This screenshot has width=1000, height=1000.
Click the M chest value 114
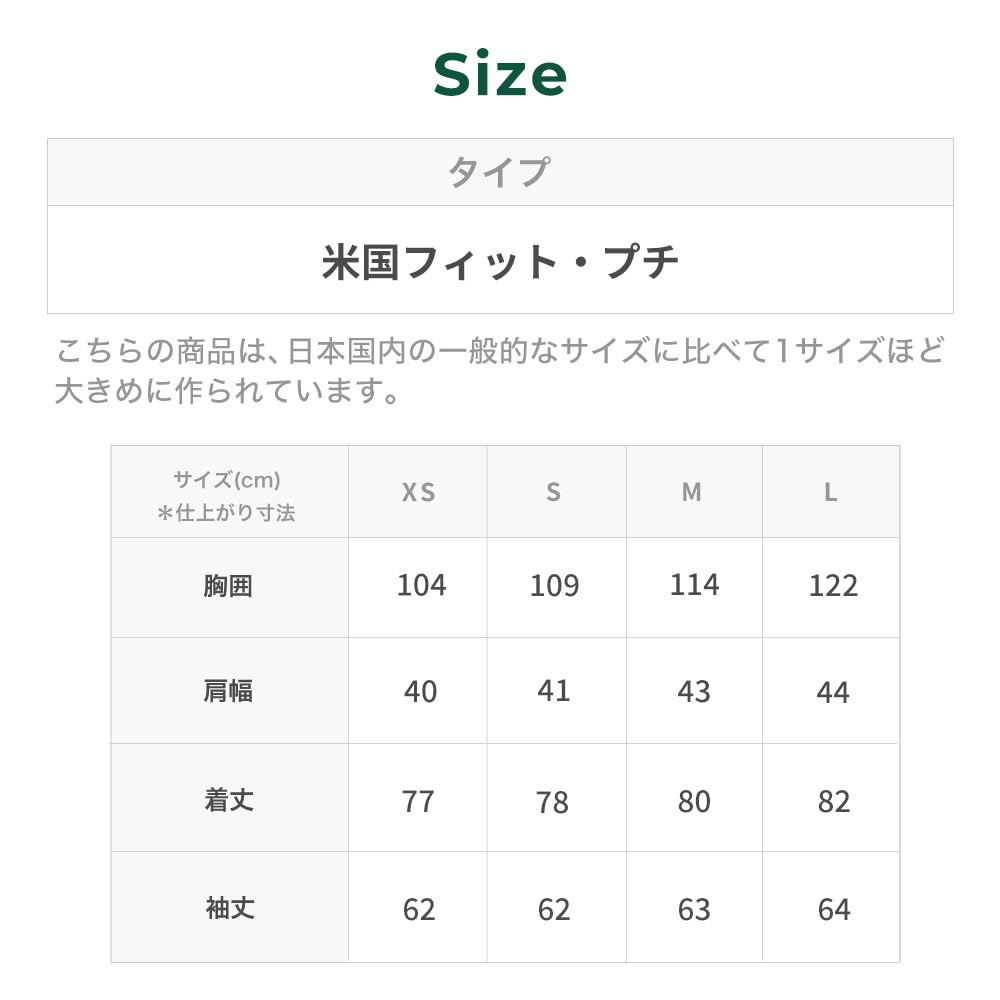(694, 585)
